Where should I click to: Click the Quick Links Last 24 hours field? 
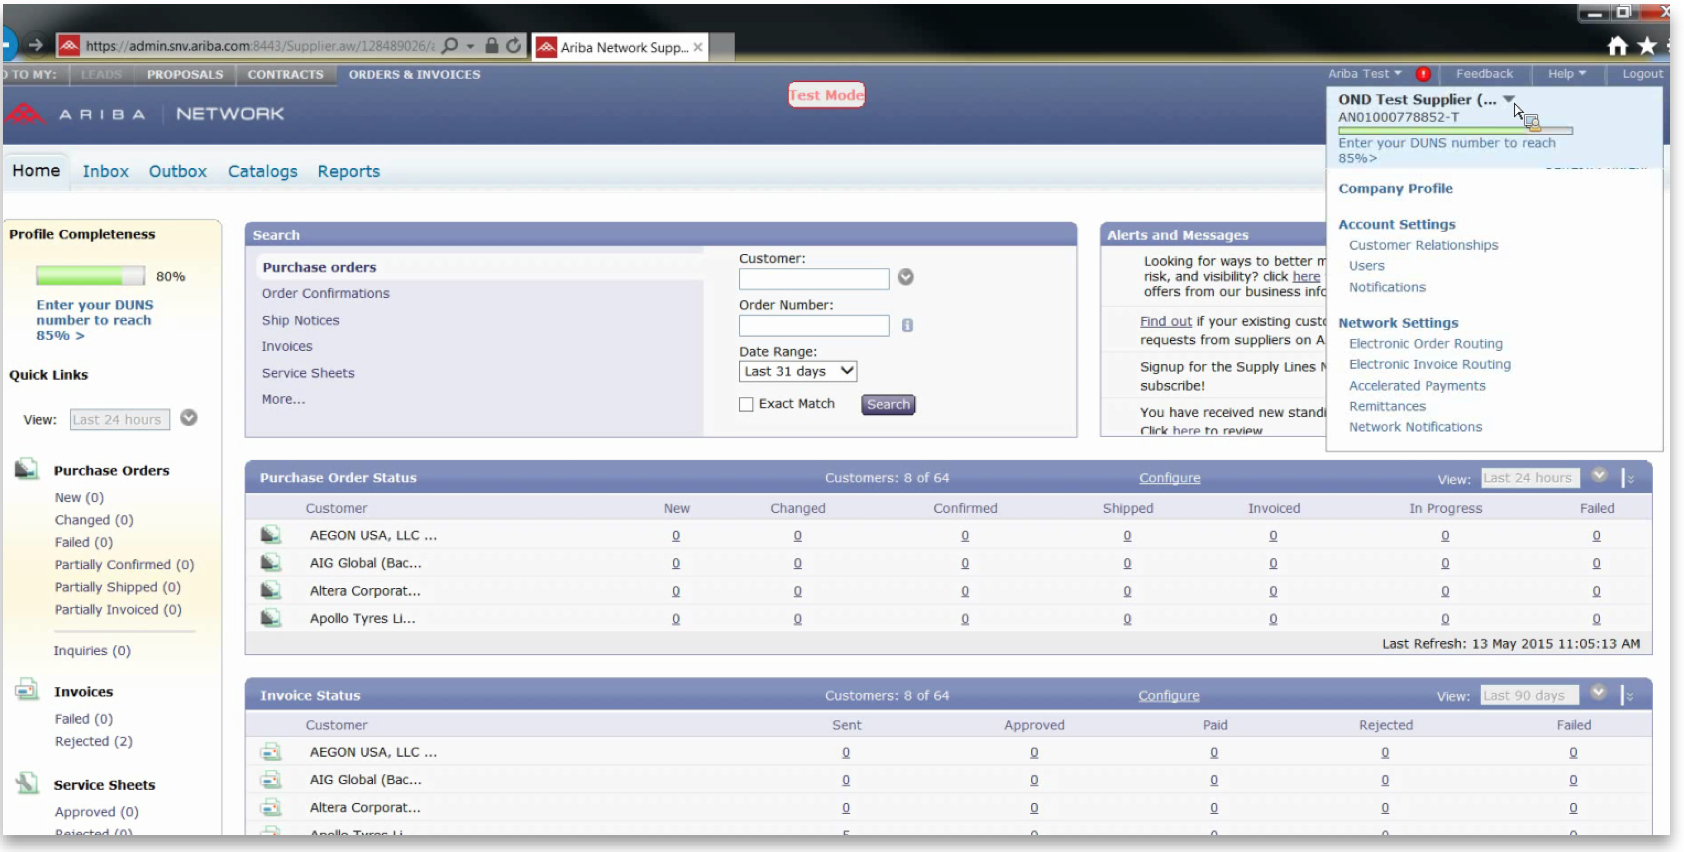(x=120, y=420)
